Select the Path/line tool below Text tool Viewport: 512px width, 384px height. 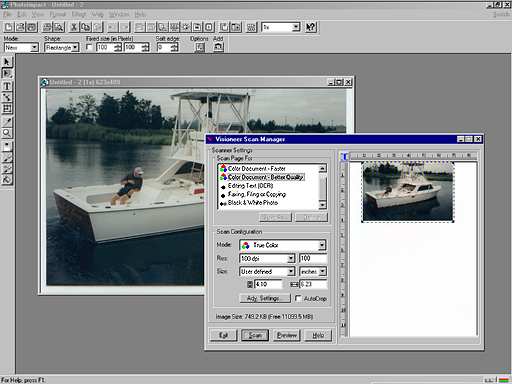[x=7, y=97]
